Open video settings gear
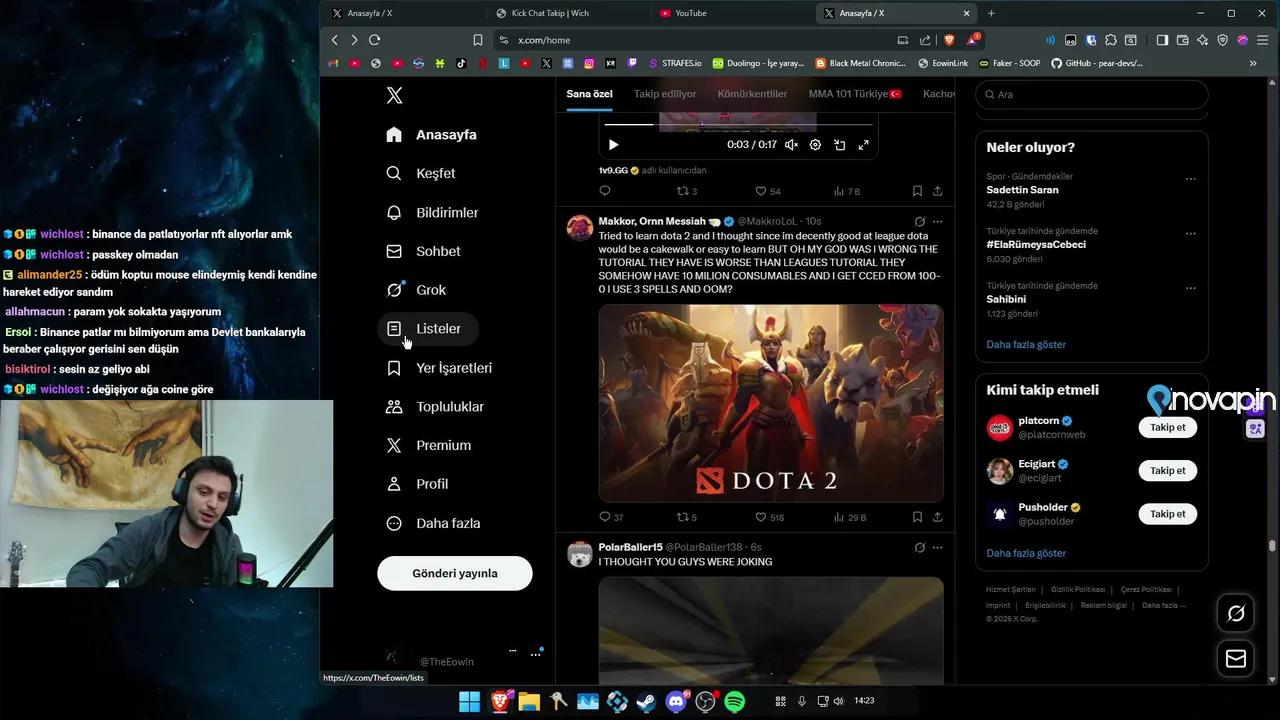Viewport: 1280px width, 720px height. 815,145
